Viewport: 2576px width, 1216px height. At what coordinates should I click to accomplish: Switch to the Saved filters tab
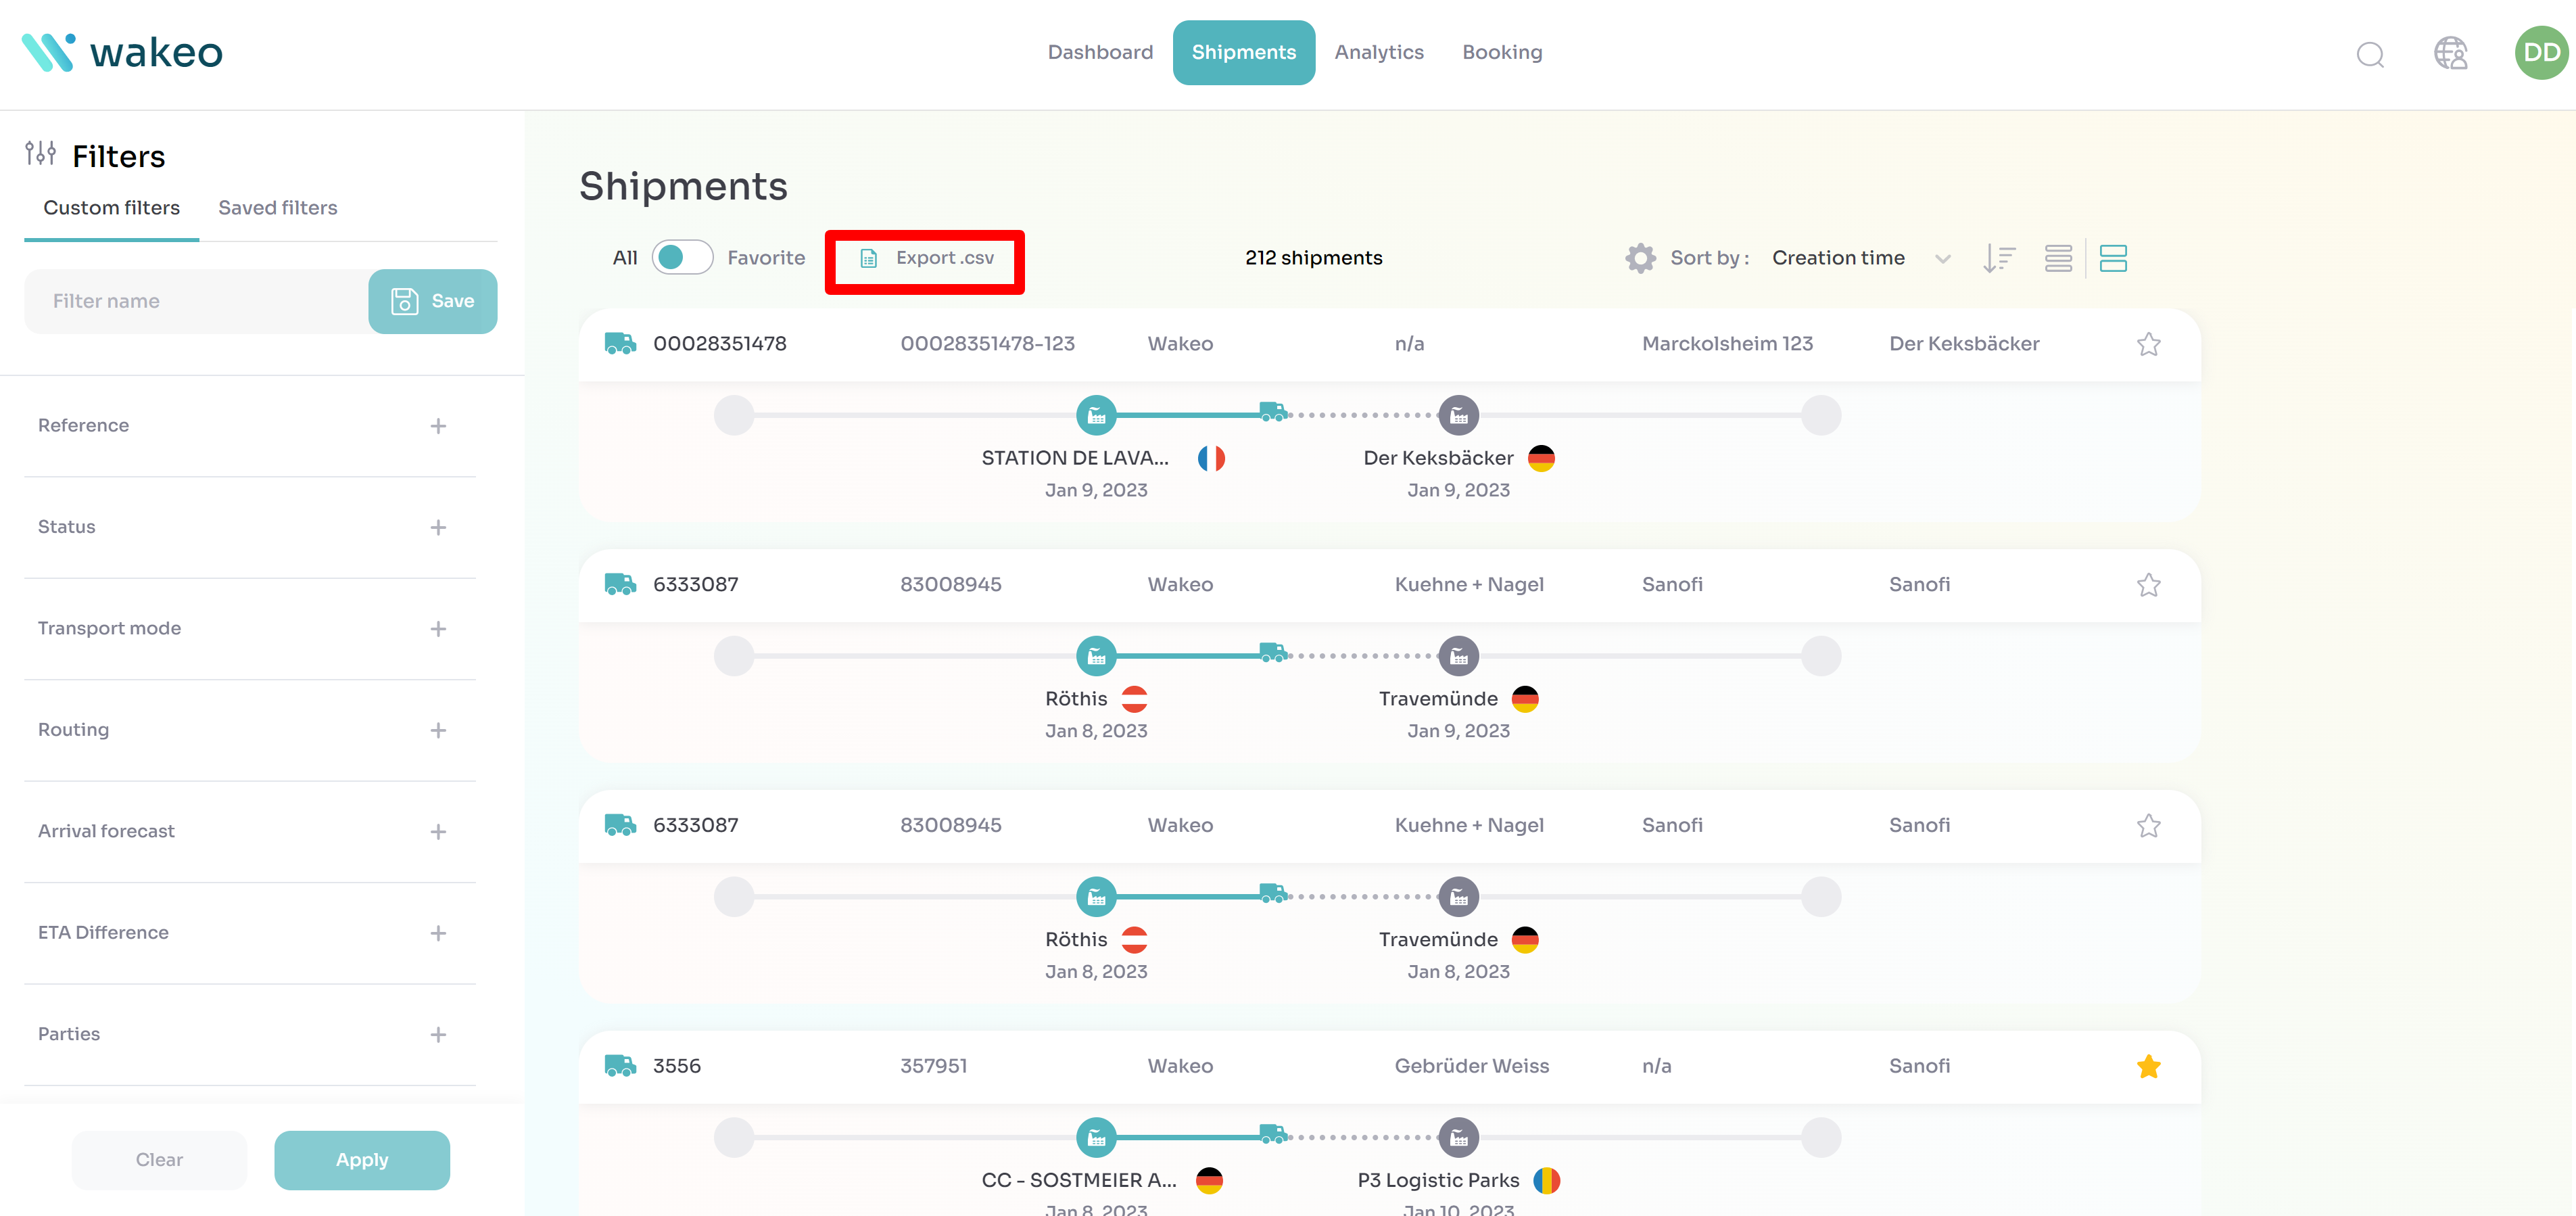(x=277, y=208)
